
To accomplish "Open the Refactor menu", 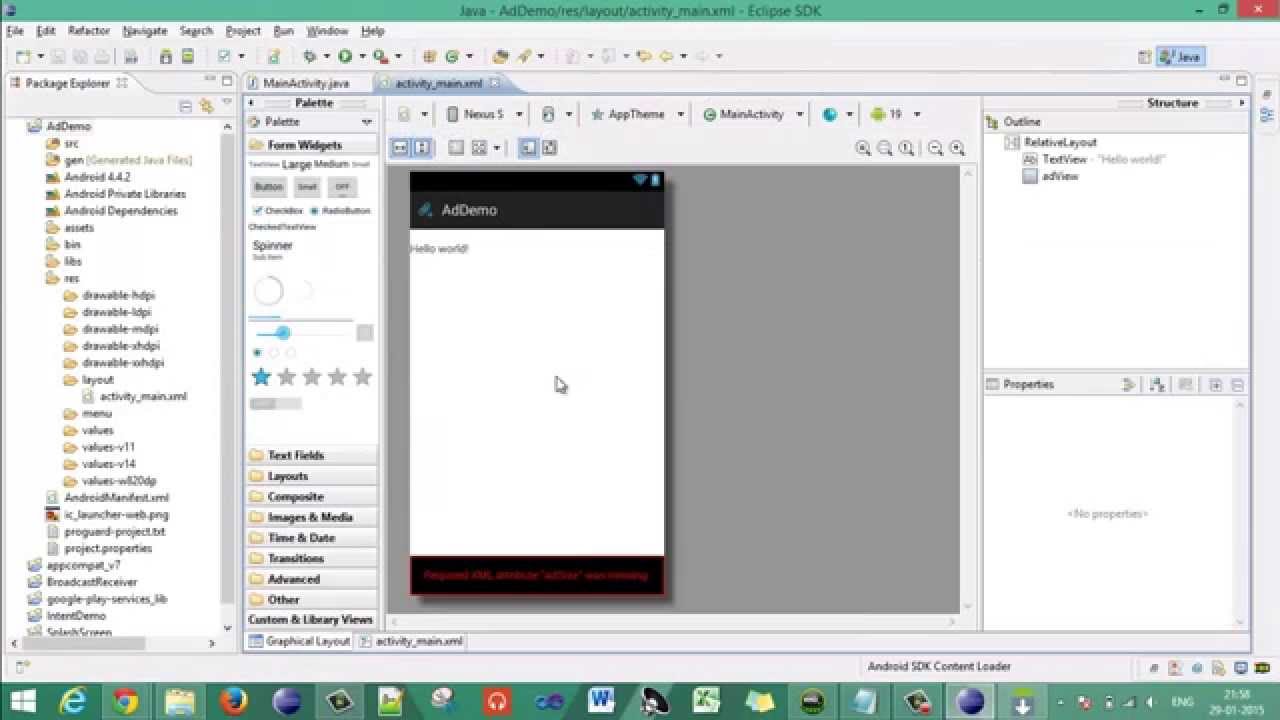I will (89, 31).
